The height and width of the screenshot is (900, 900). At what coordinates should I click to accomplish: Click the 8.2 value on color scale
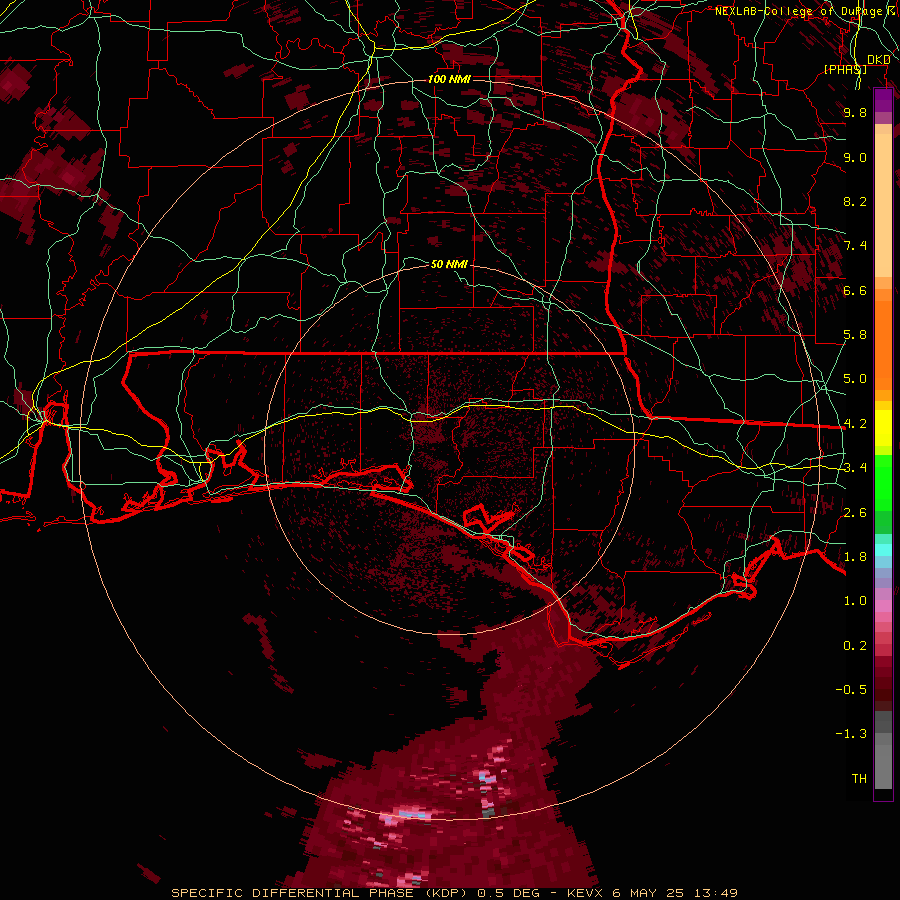coord(855,201)
